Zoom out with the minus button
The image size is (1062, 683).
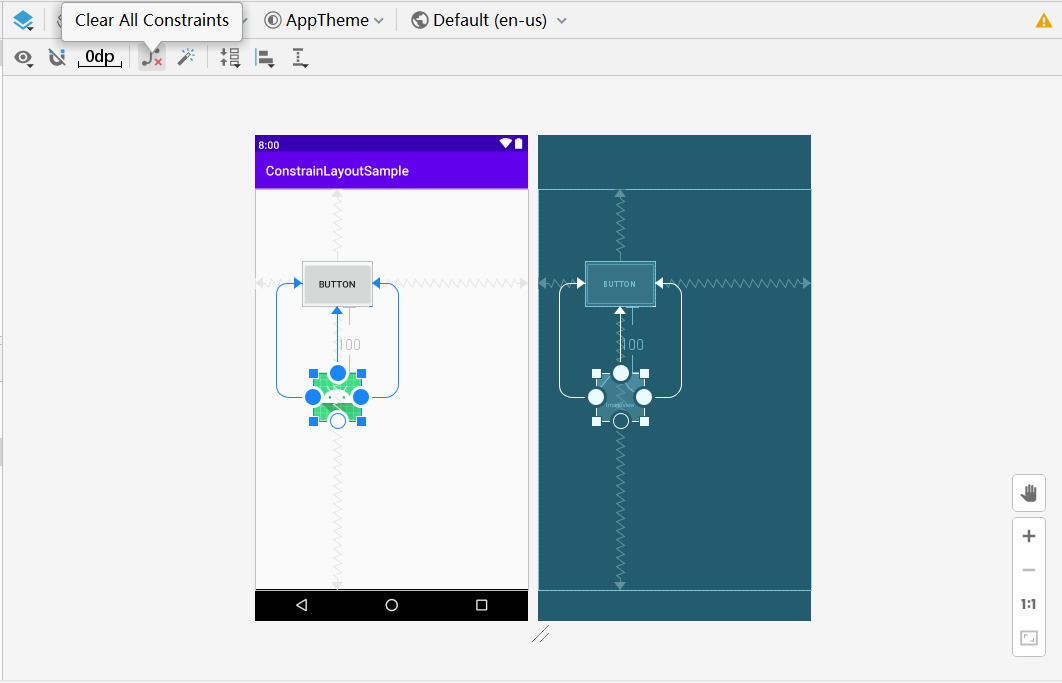(1029, 570)
